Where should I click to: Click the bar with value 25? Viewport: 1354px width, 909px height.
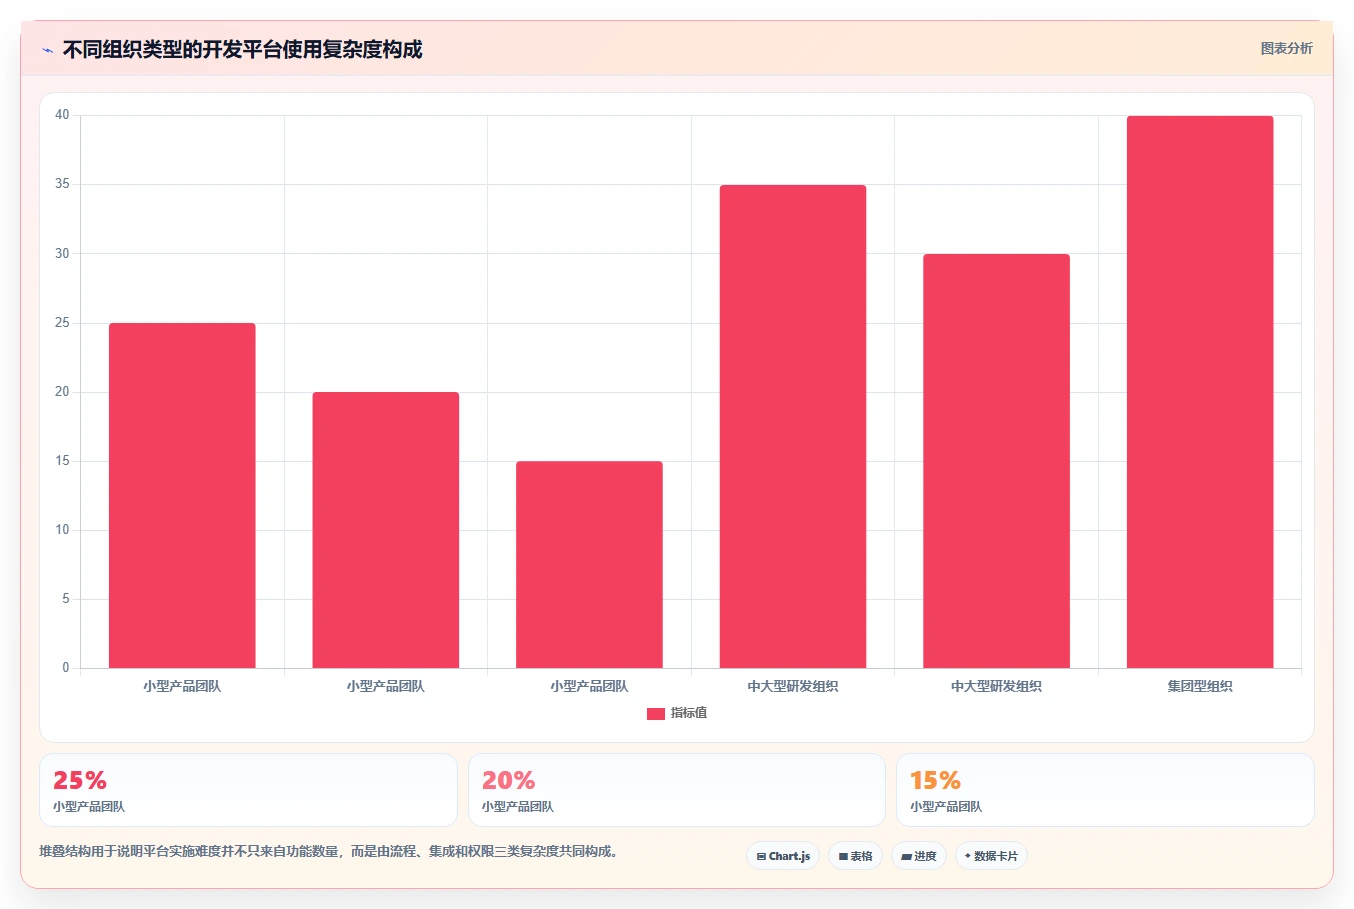pos(182,495)
